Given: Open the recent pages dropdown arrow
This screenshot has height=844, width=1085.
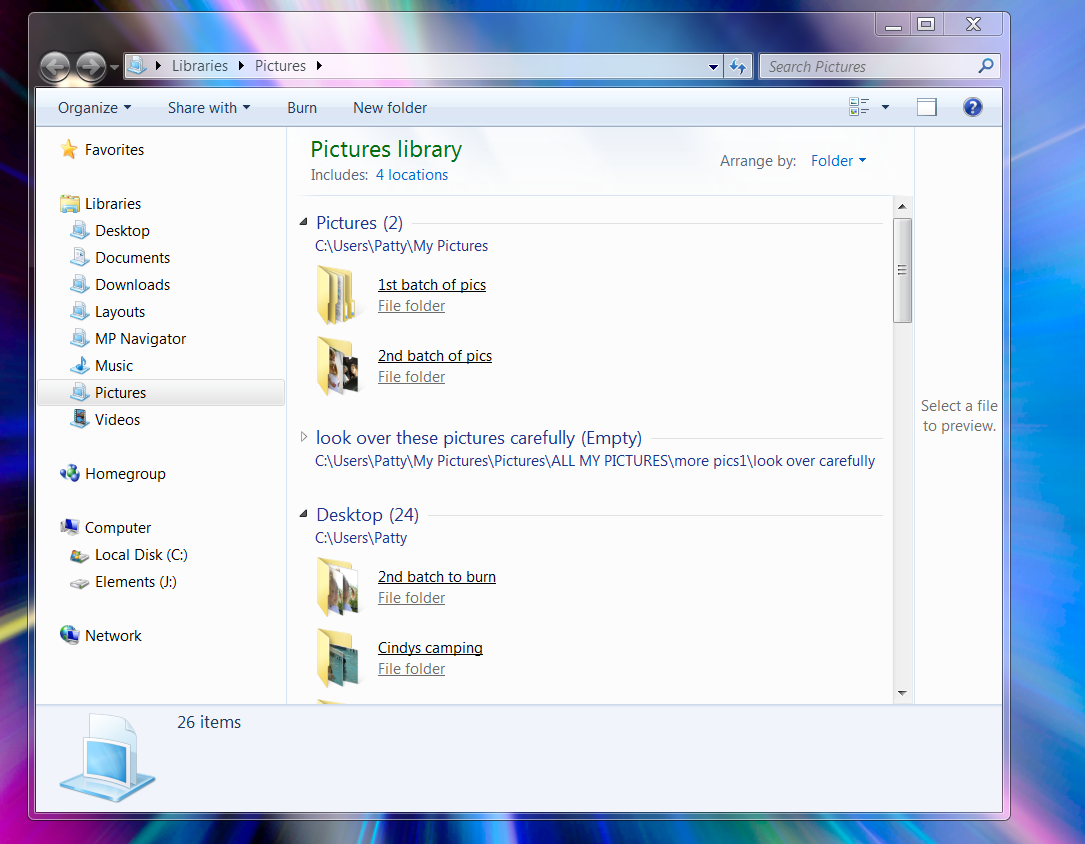Looking at the screenshot, I should (114, 68).
